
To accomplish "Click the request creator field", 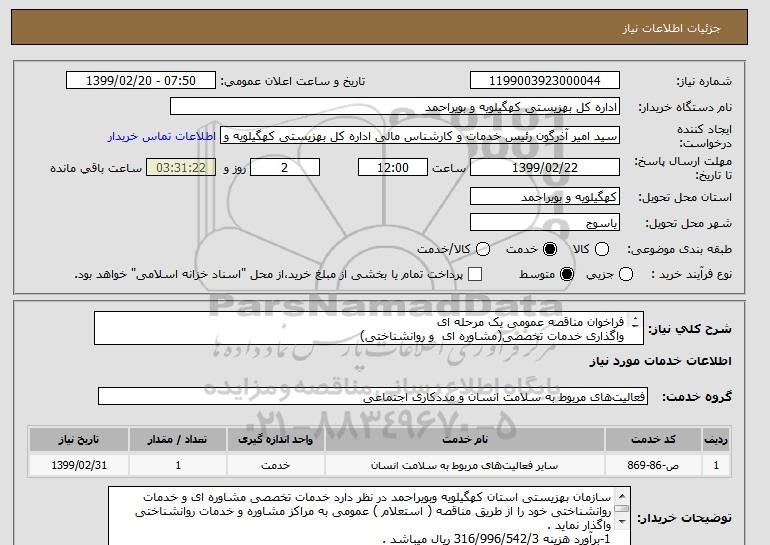I will 420,136.
